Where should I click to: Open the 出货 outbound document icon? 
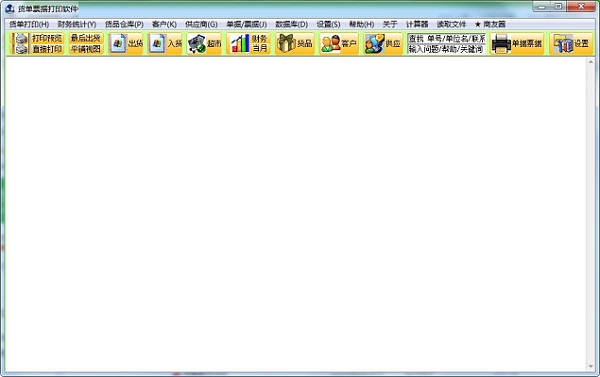[x=126, y=43]
